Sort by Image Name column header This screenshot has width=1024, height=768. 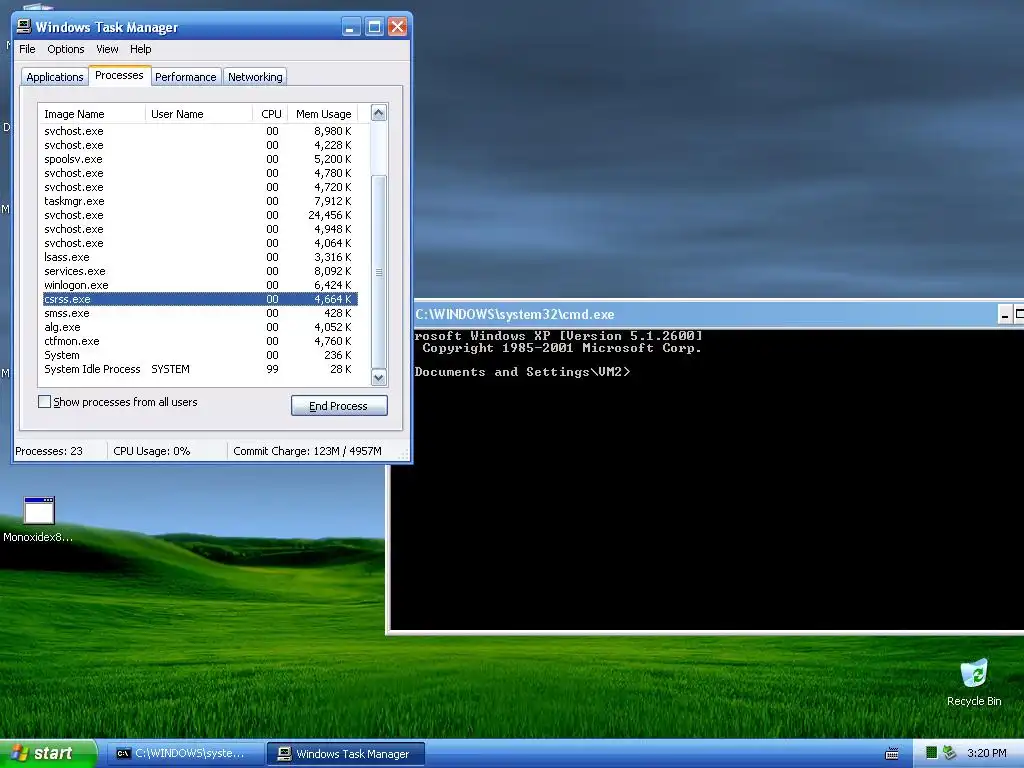[91, 114]
